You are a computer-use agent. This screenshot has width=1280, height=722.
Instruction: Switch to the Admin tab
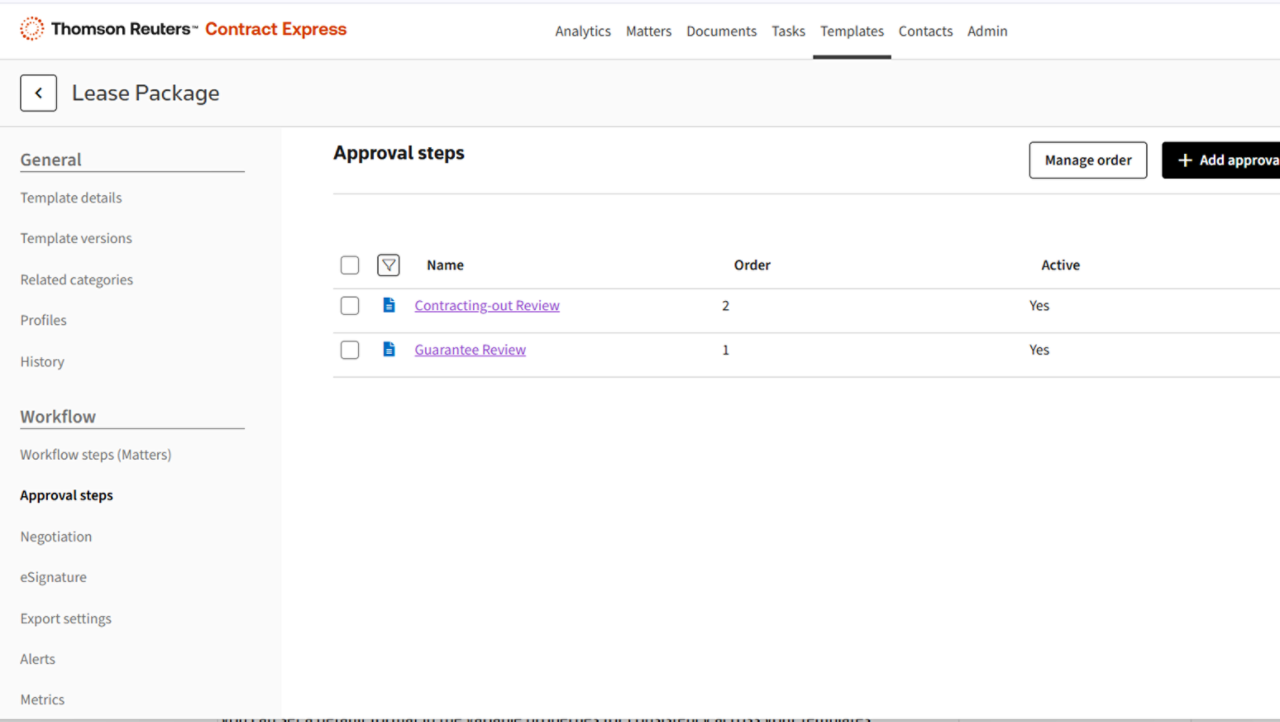coord(987,31)
